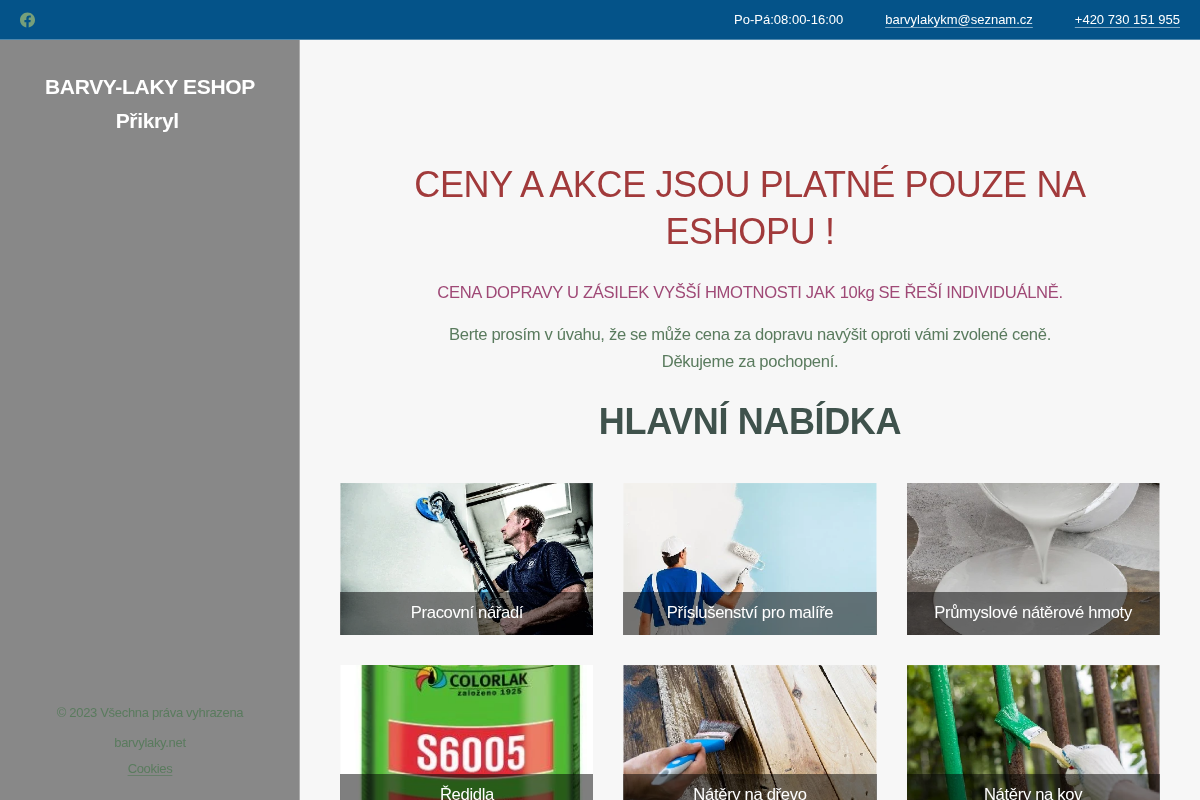This screenshot has height=800, width=1200.
Task: Click the Po-Pá:08:00-16:00 opening hours text
Action: [788, 20]
